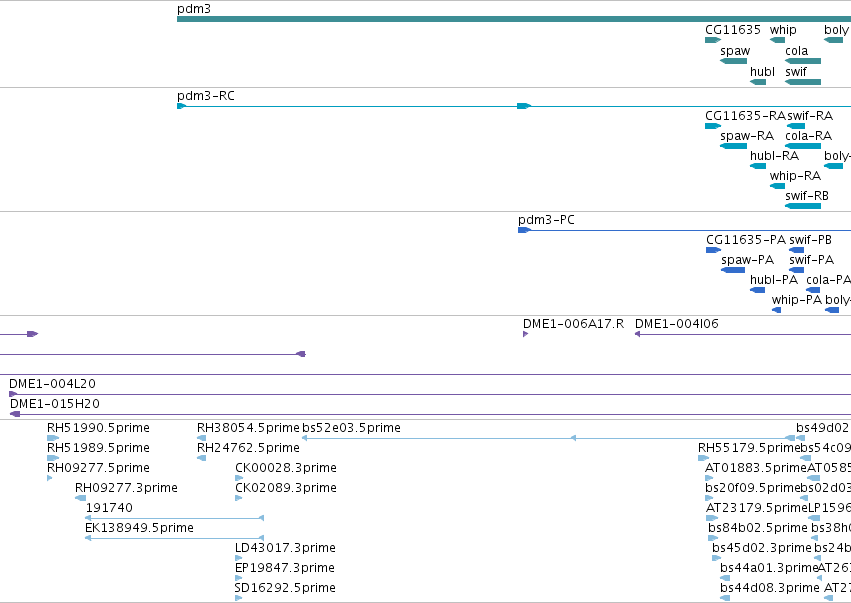Image resolution: width=851 pixels, height=603 pixels.
Task: Click the whip-PA protein glyph
Action: tap(776, 310)
